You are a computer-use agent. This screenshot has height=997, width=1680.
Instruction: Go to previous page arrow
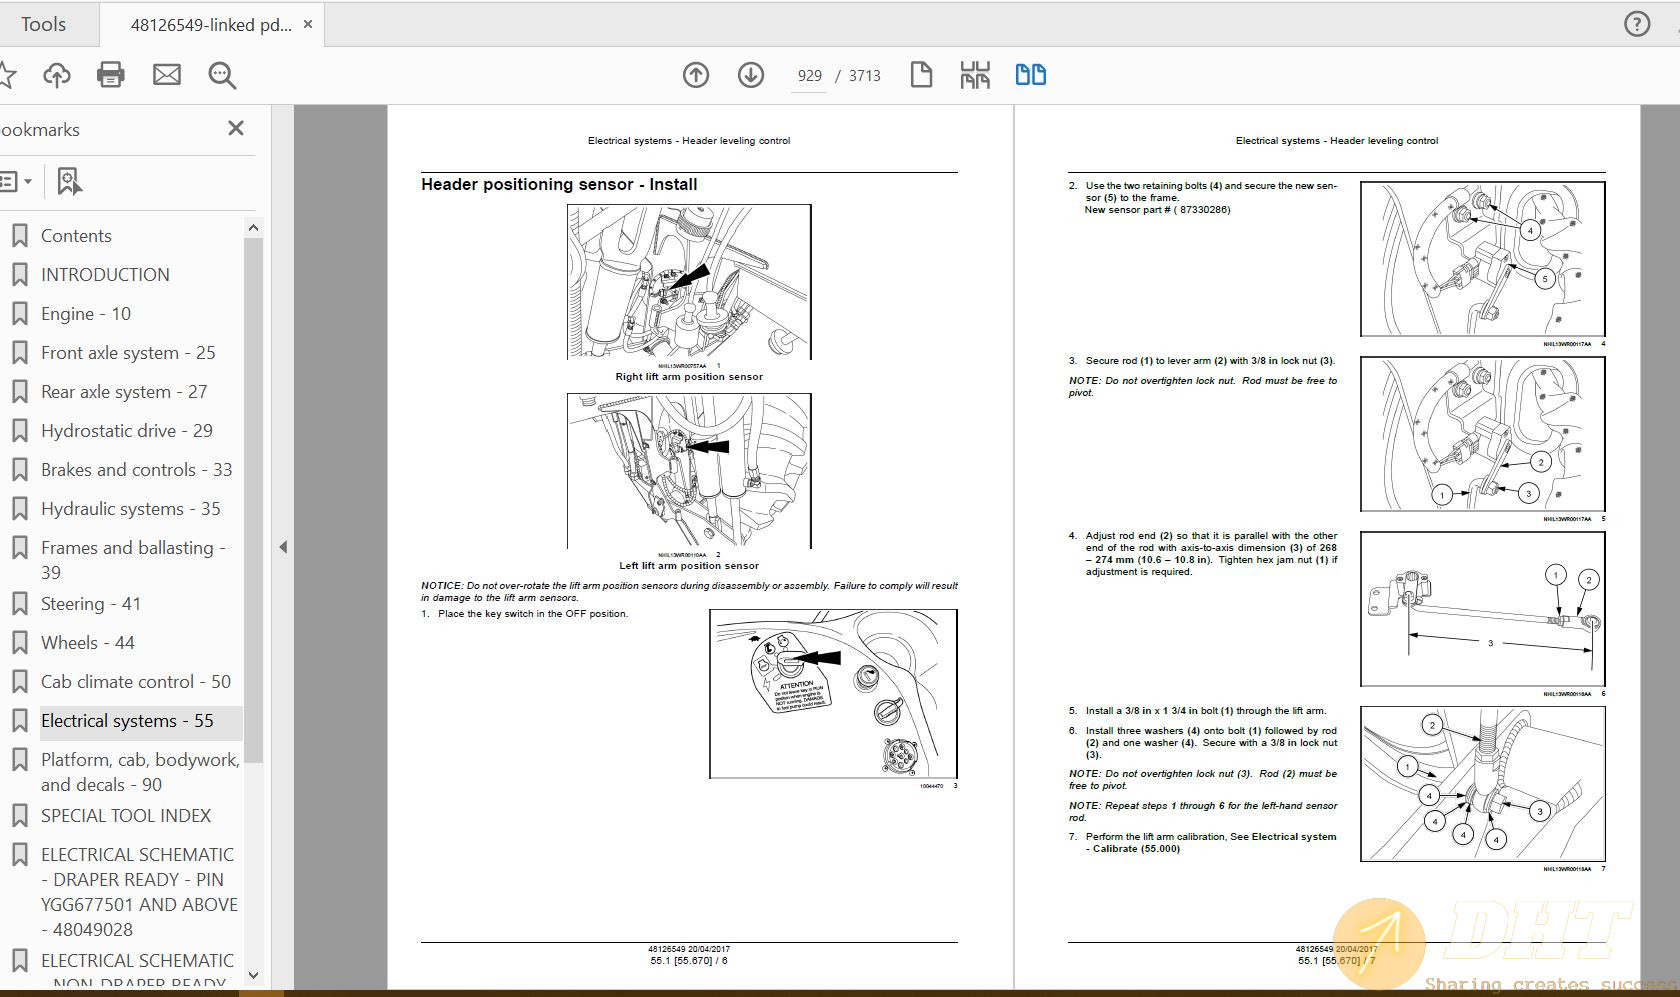click(x=696, y=75)
